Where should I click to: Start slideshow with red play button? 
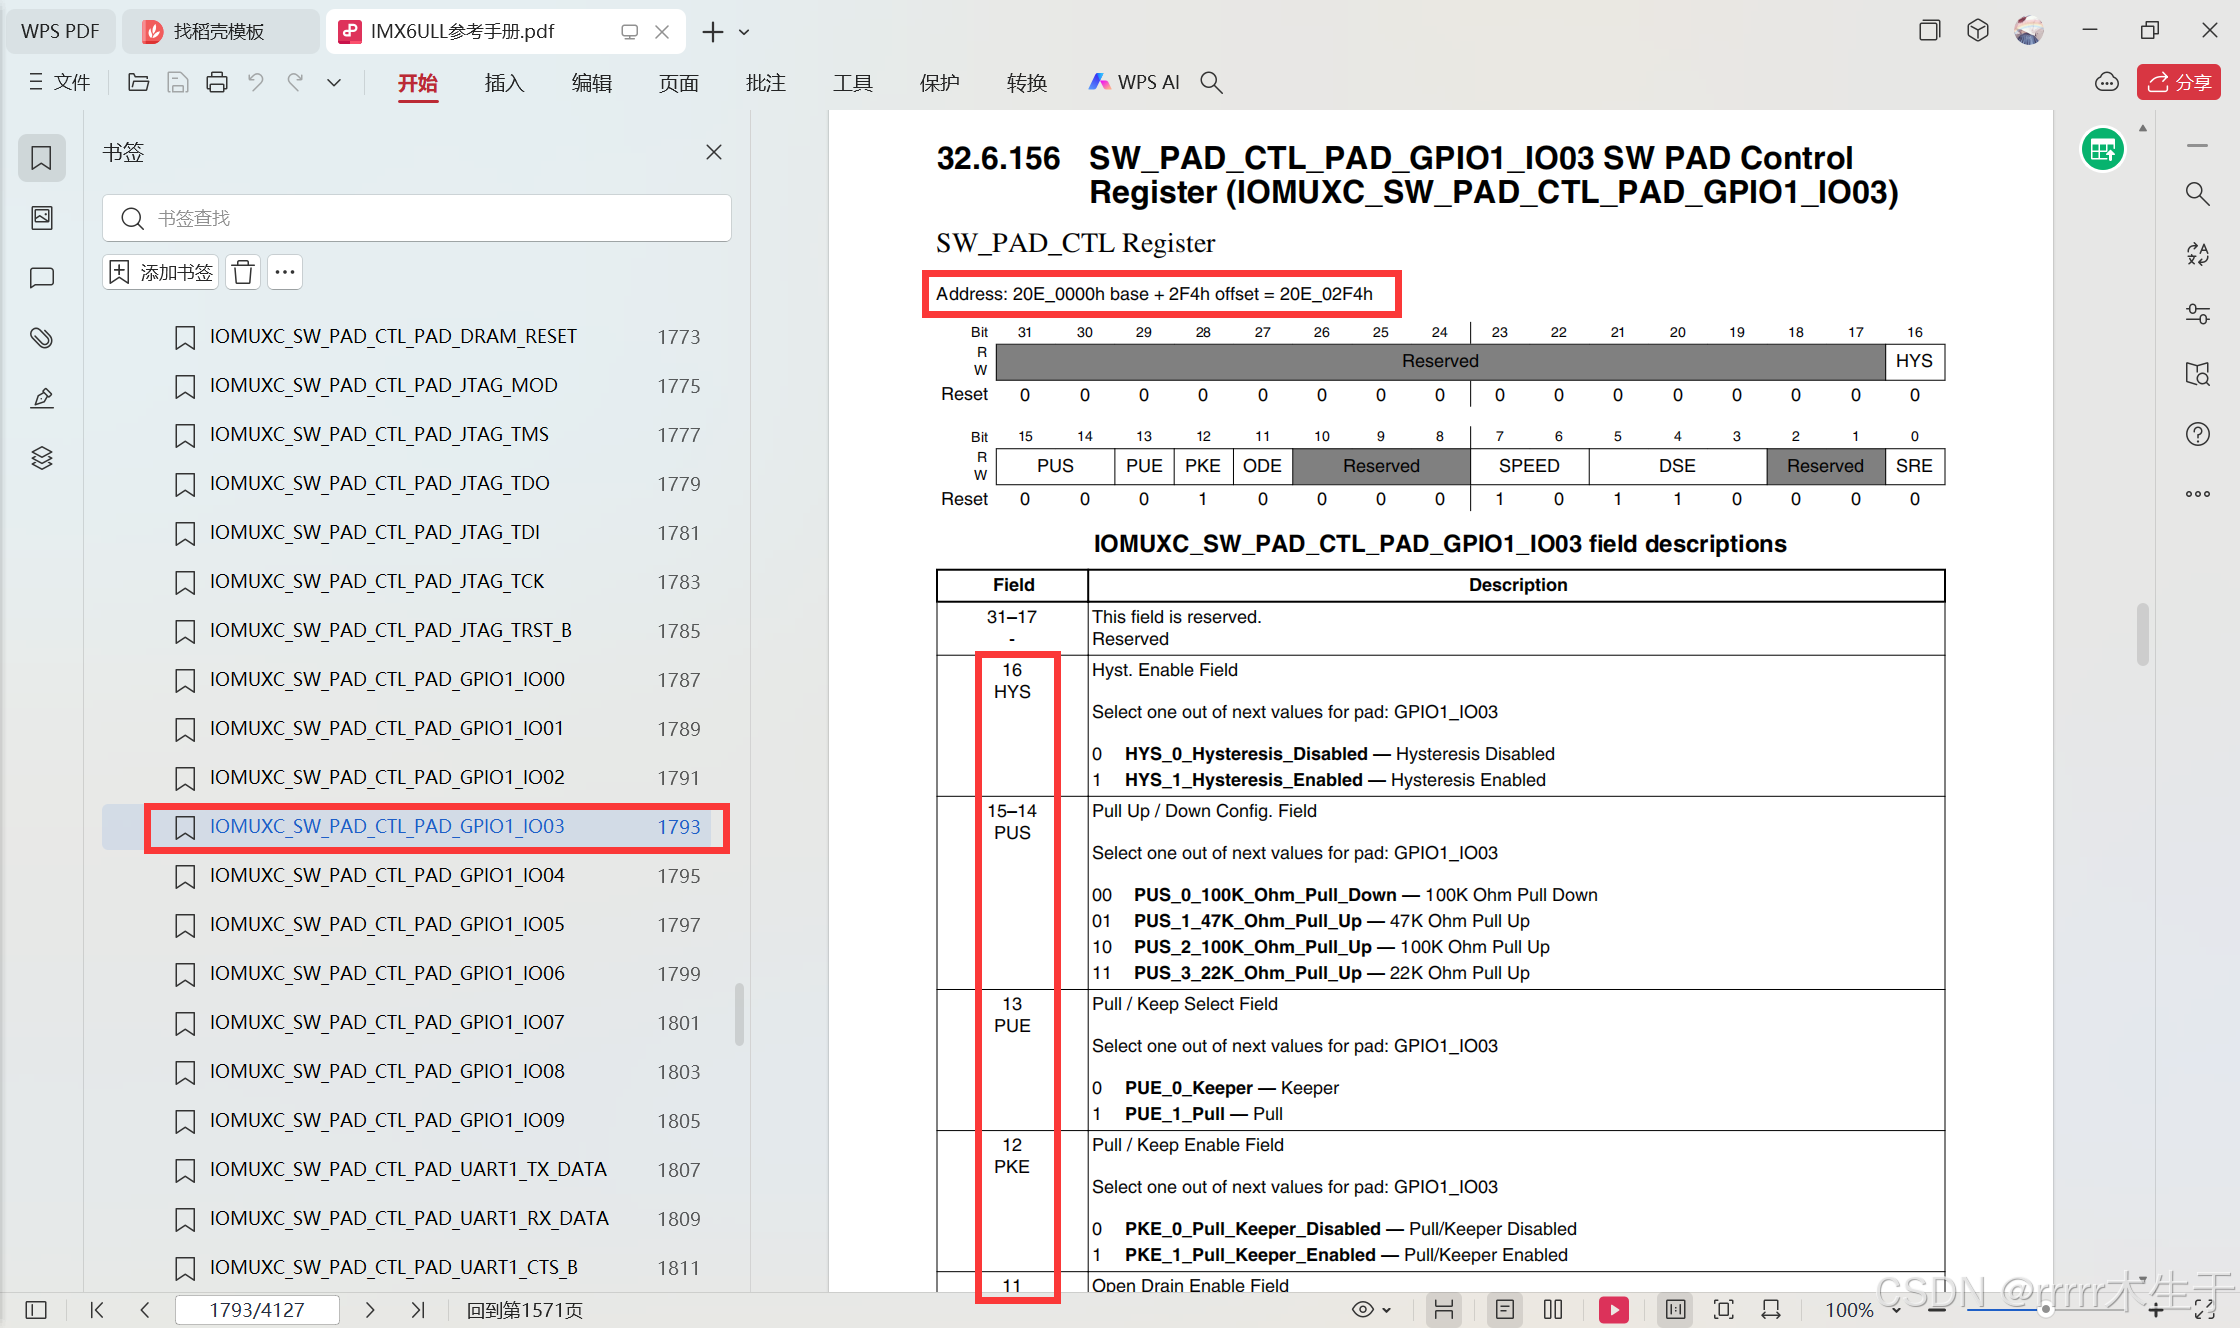click(x=1613, y=1309)
